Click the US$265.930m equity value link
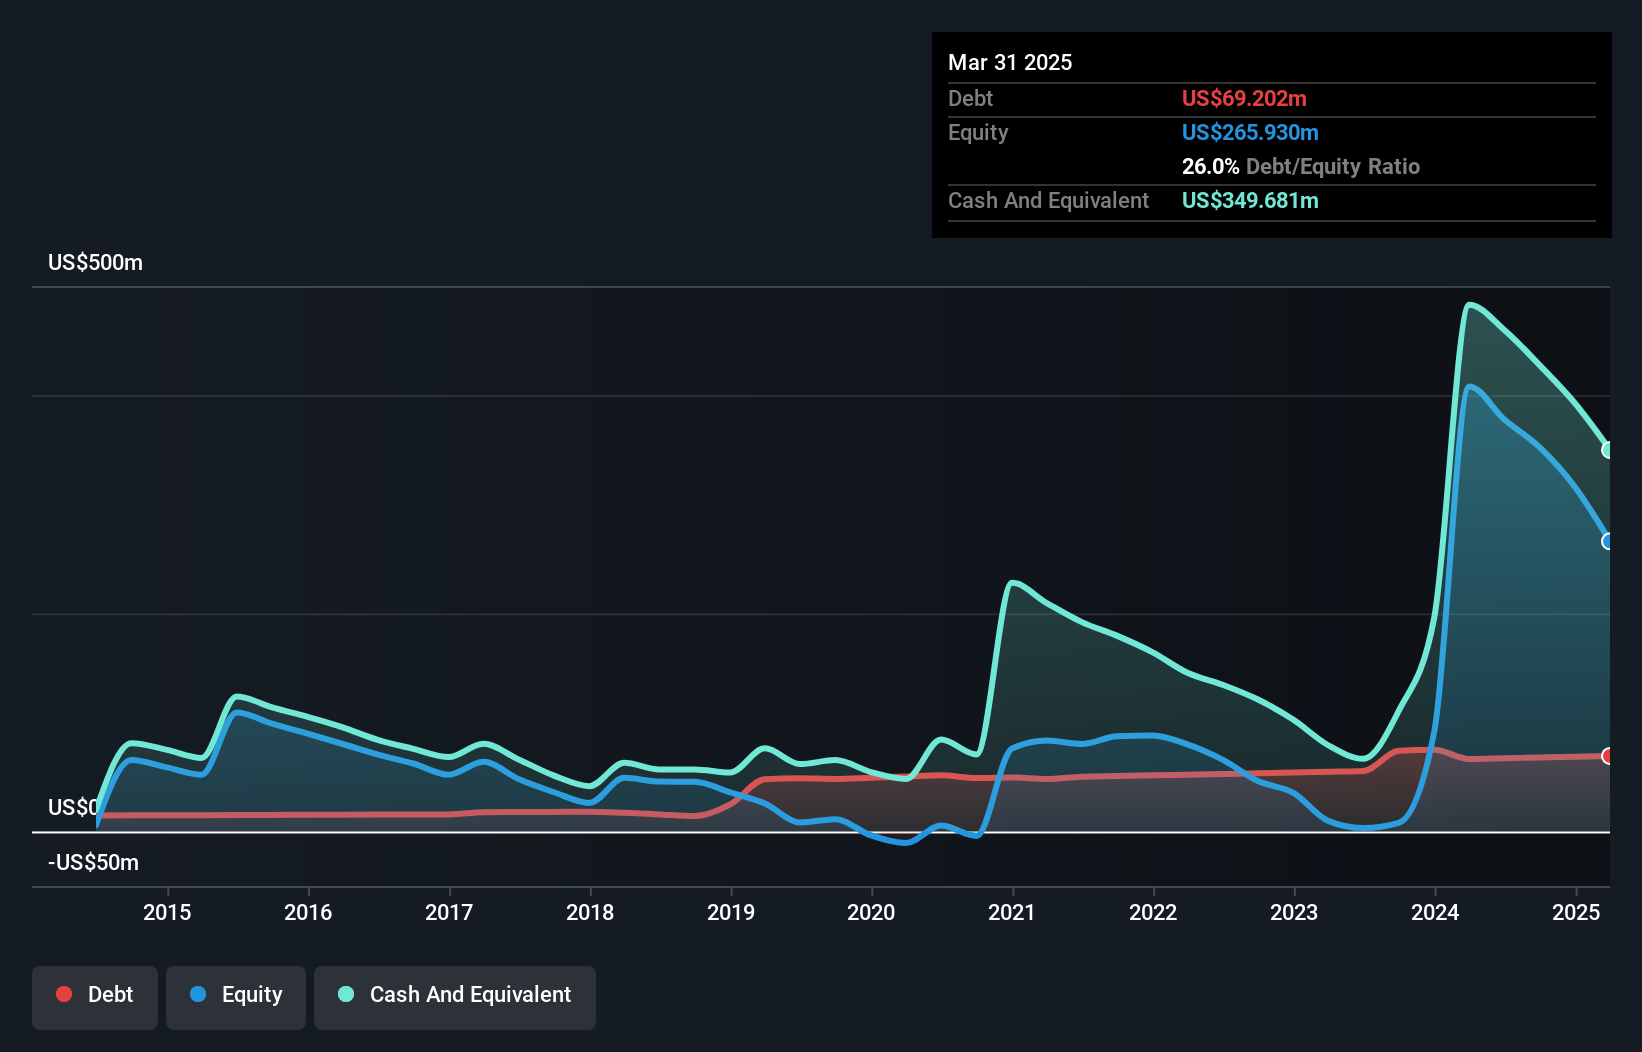The height and width of the screenshot is (1052, 1642). point(1250,132)
